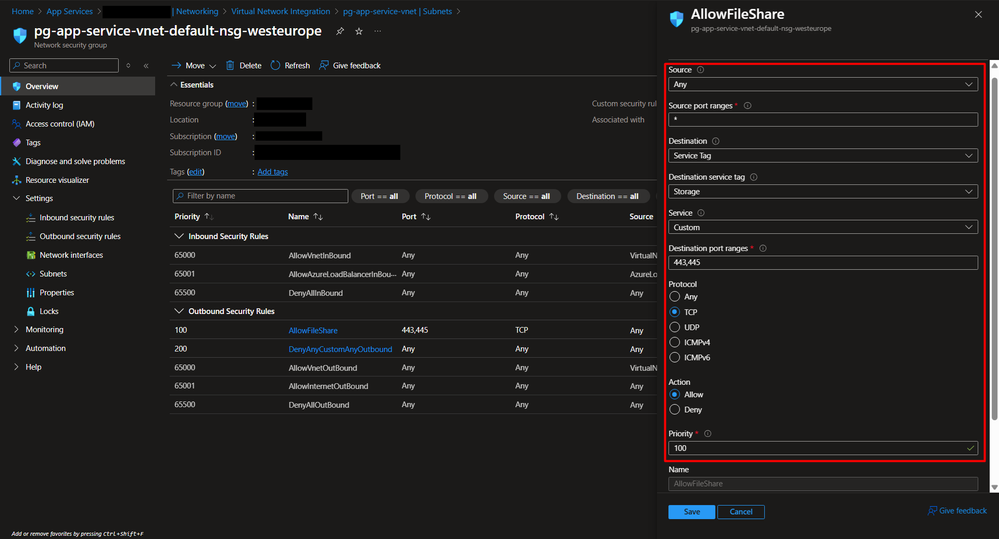The image size is (999, 539).
Task: Click the Filter by name box
Action: coord(260,196)
